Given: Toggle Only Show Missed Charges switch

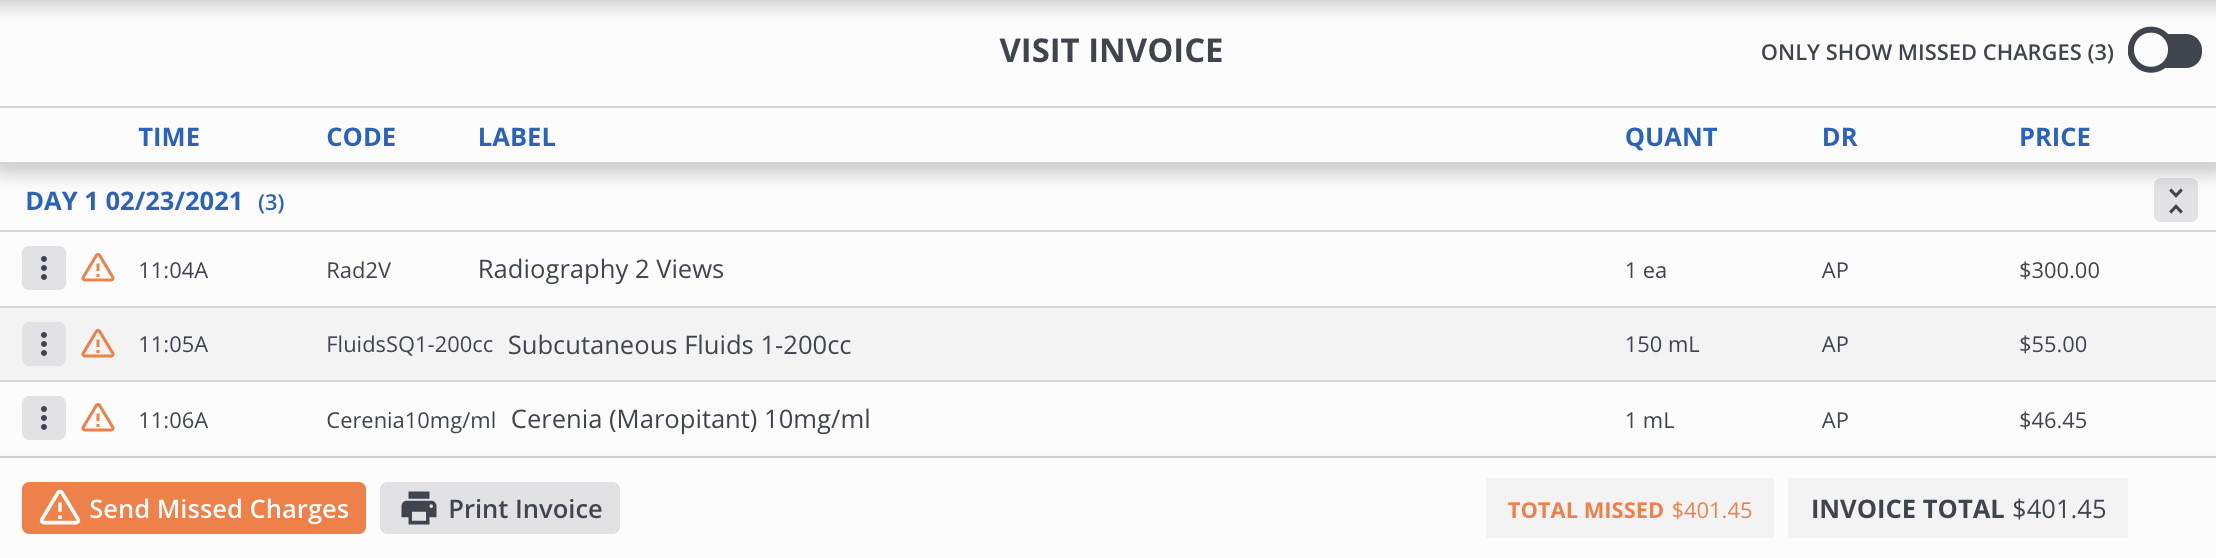Looking at the screenshot, I should 2164,51.
